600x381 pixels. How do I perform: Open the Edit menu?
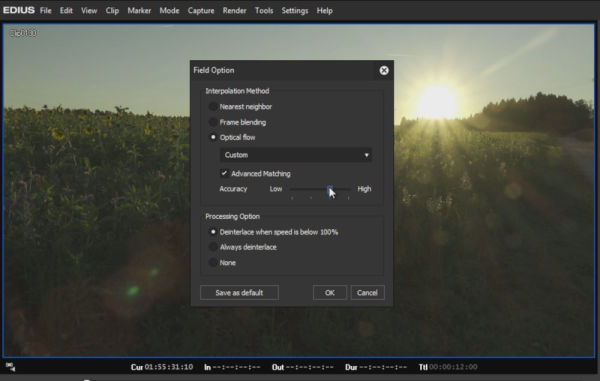pyautogui.click(x=66, y=11)
